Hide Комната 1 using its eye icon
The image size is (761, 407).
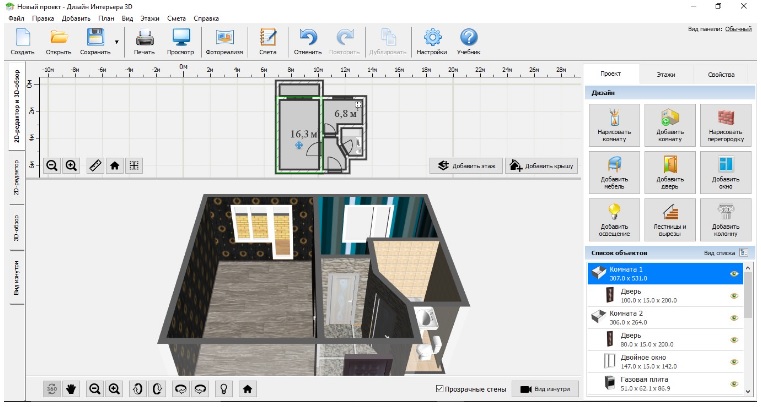[735, 273]
